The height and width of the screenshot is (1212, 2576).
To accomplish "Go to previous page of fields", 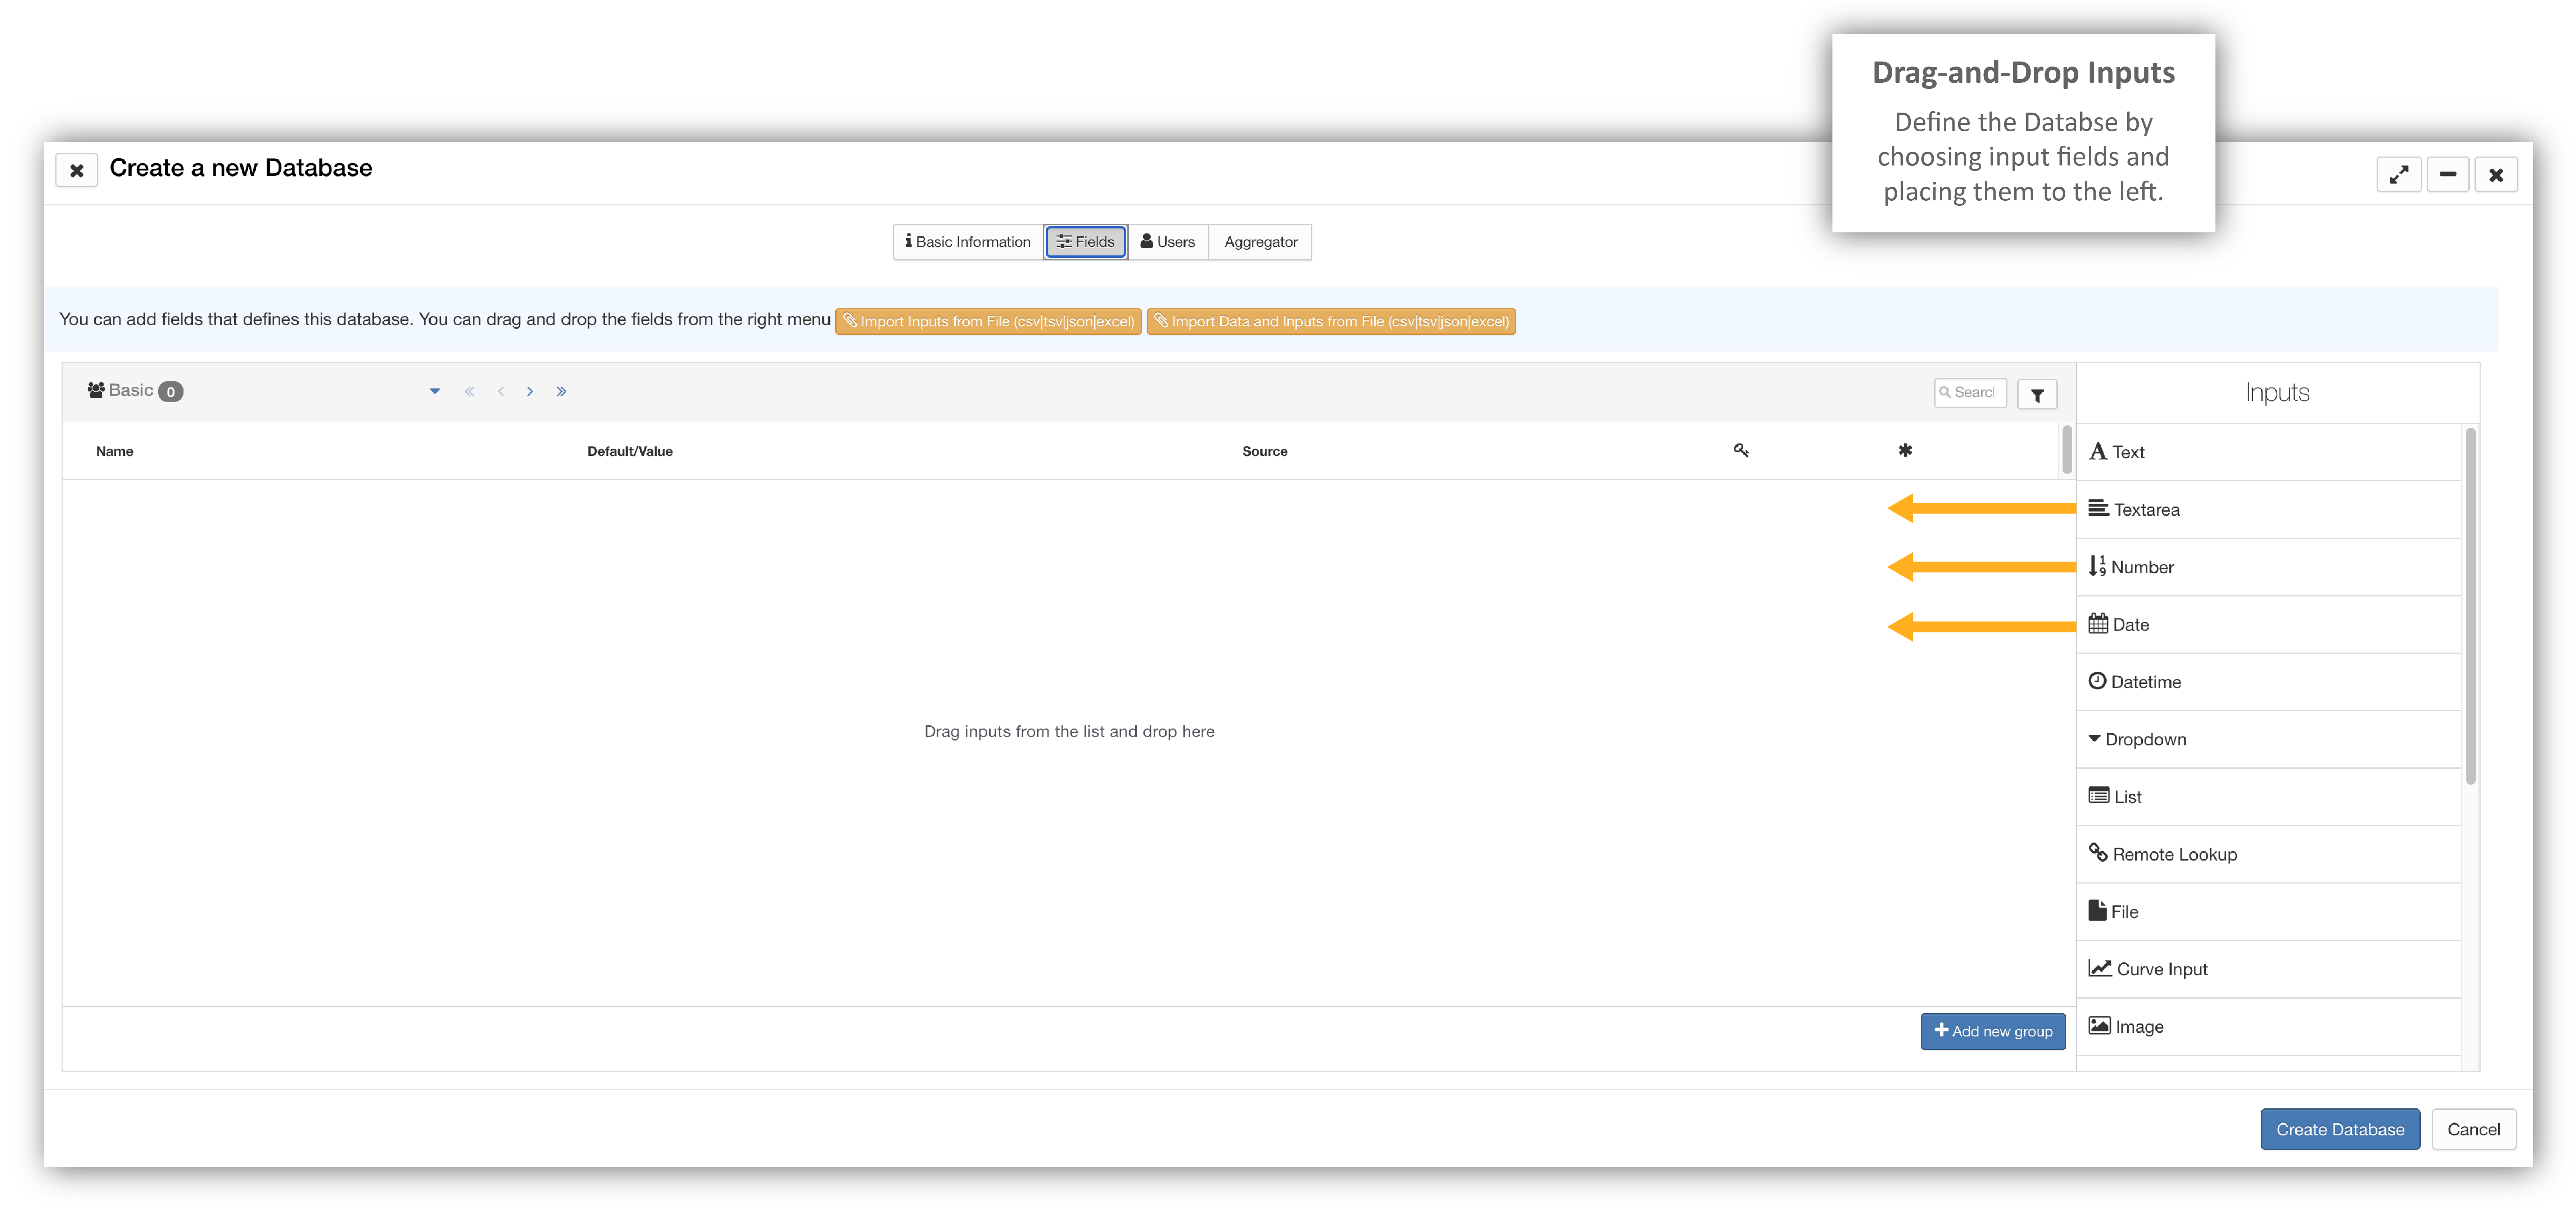I will pos(500,392).
